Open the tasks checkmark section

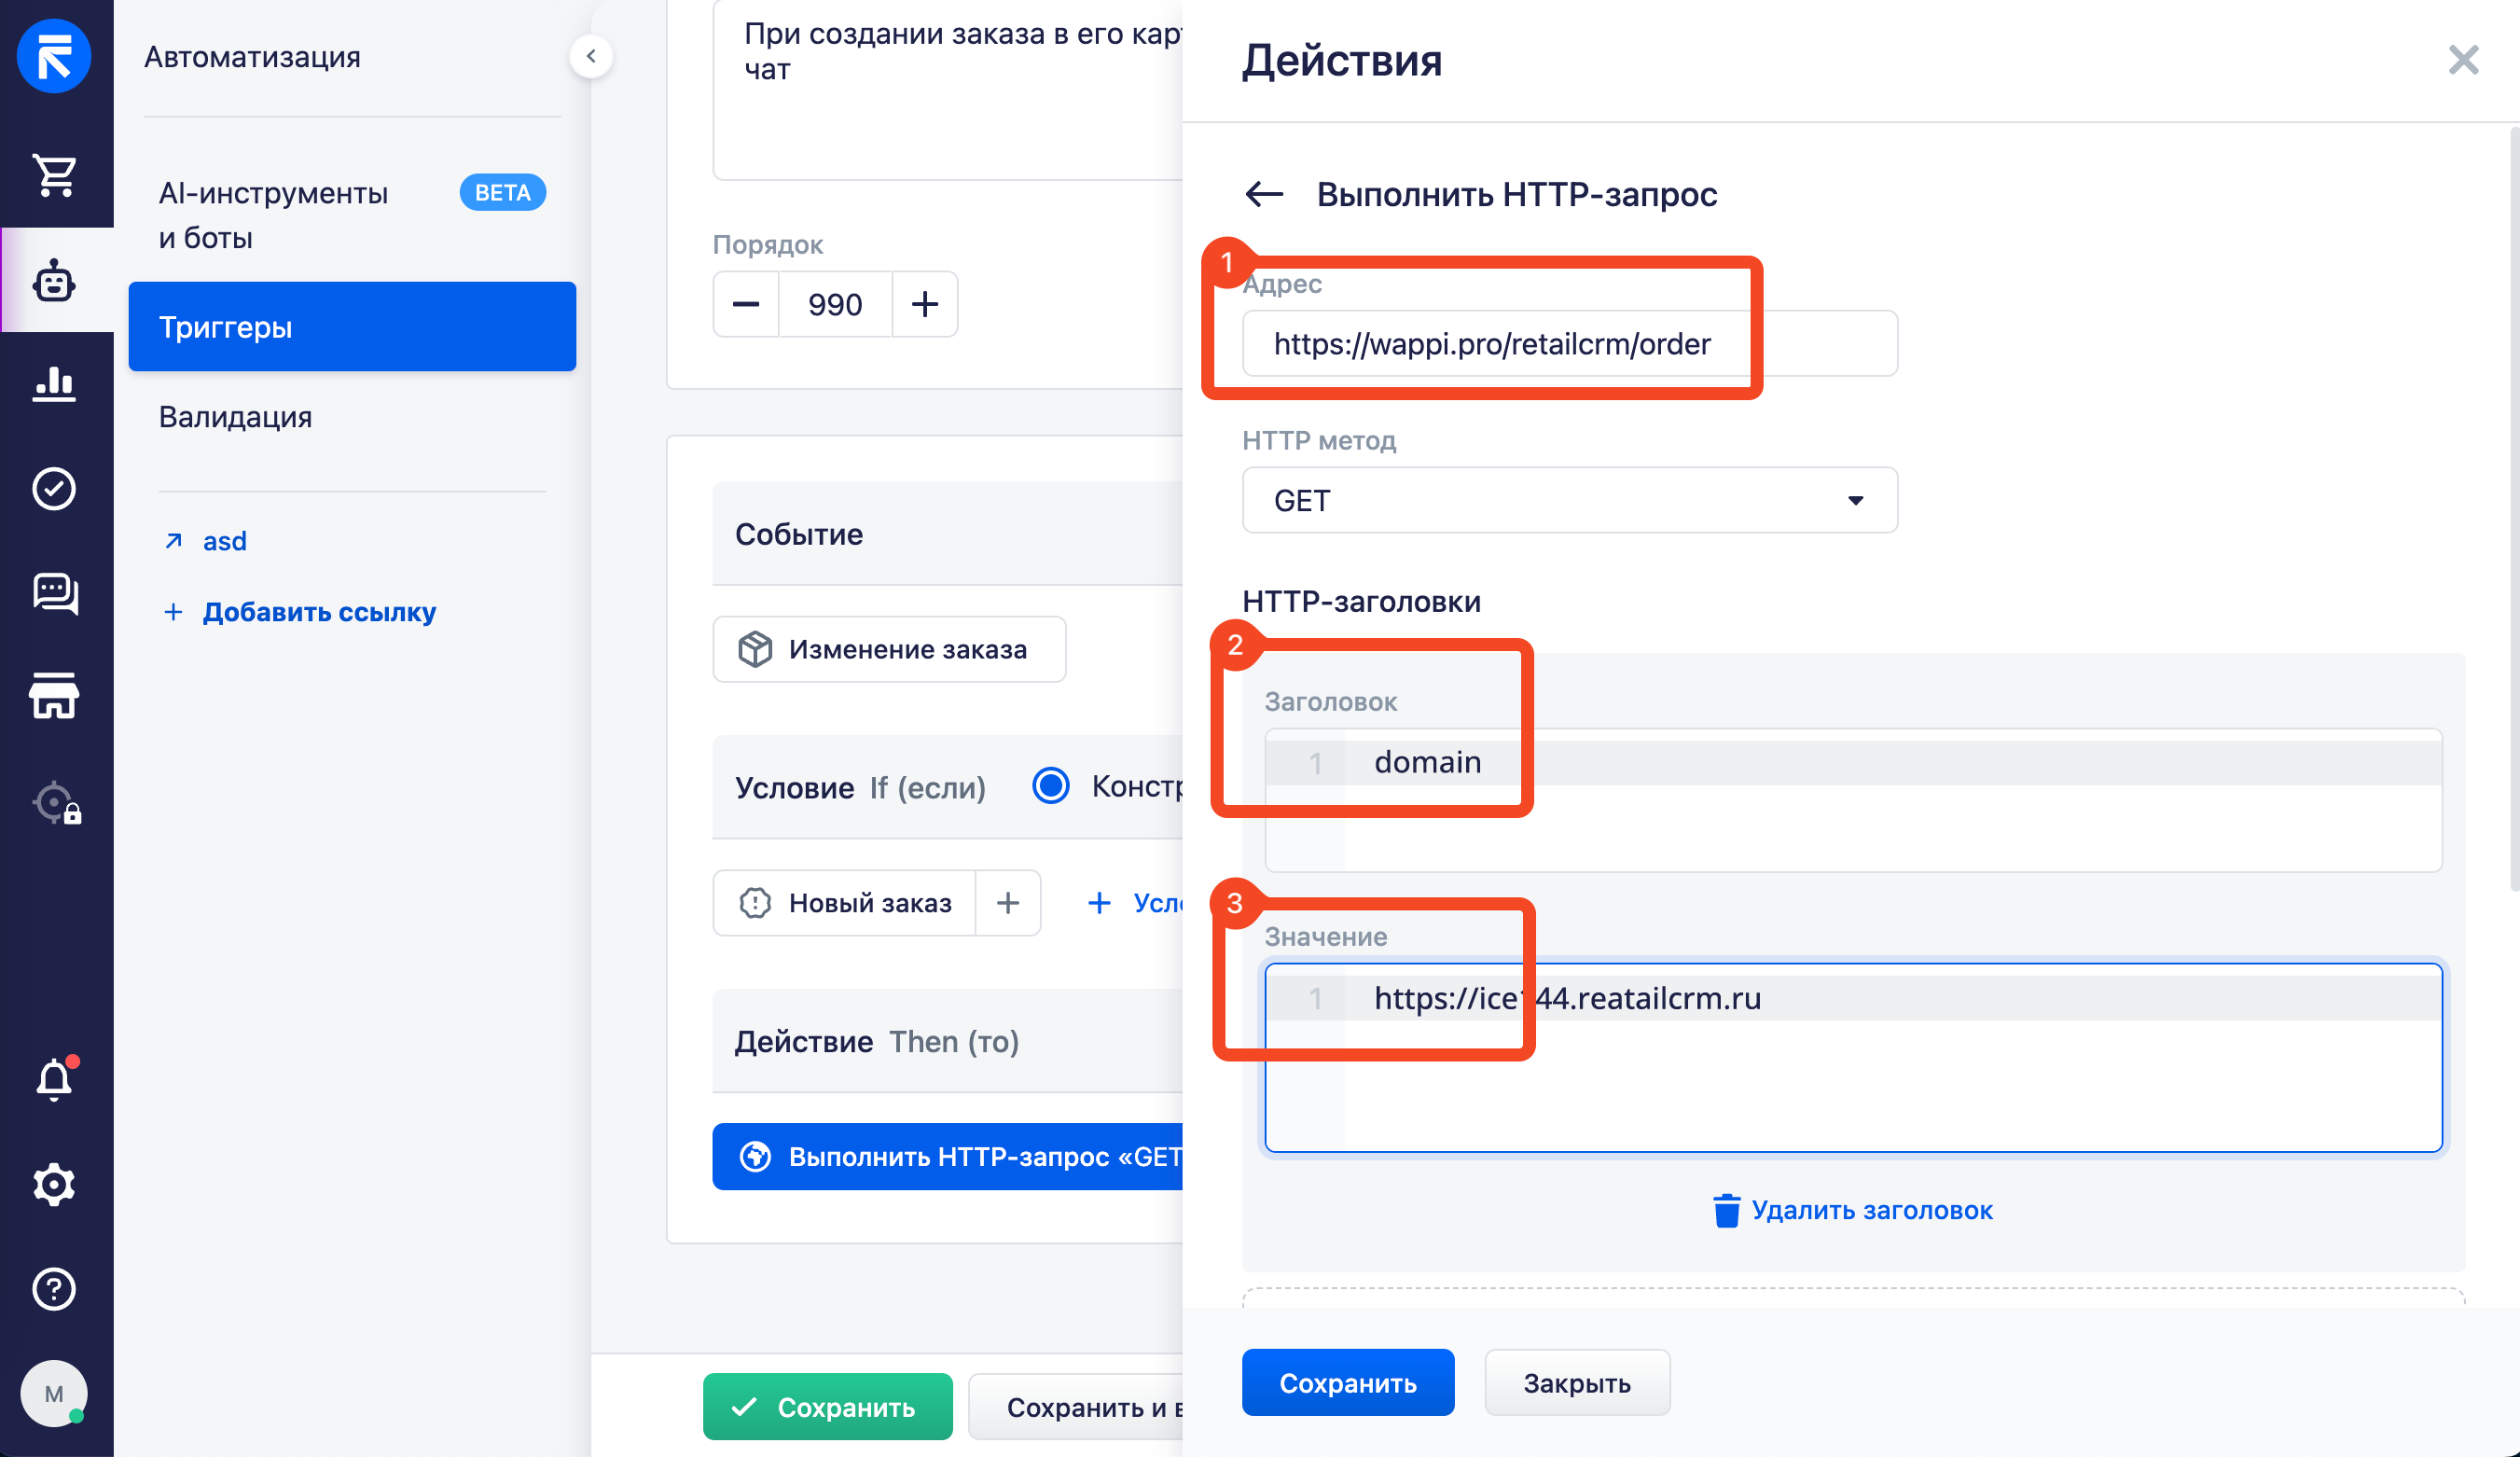tap(55, 488)
